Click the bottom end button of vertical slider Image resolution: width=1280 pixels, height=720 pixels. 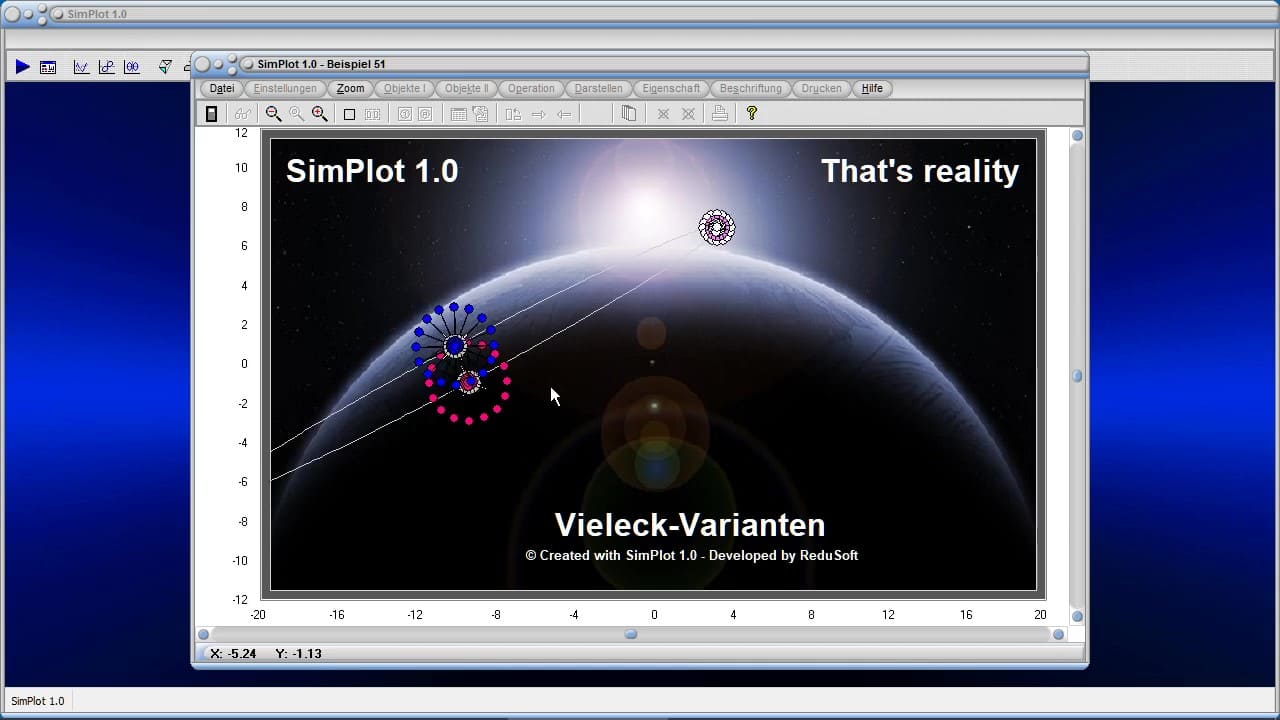pyautogui.click(x=1077, y=616)
